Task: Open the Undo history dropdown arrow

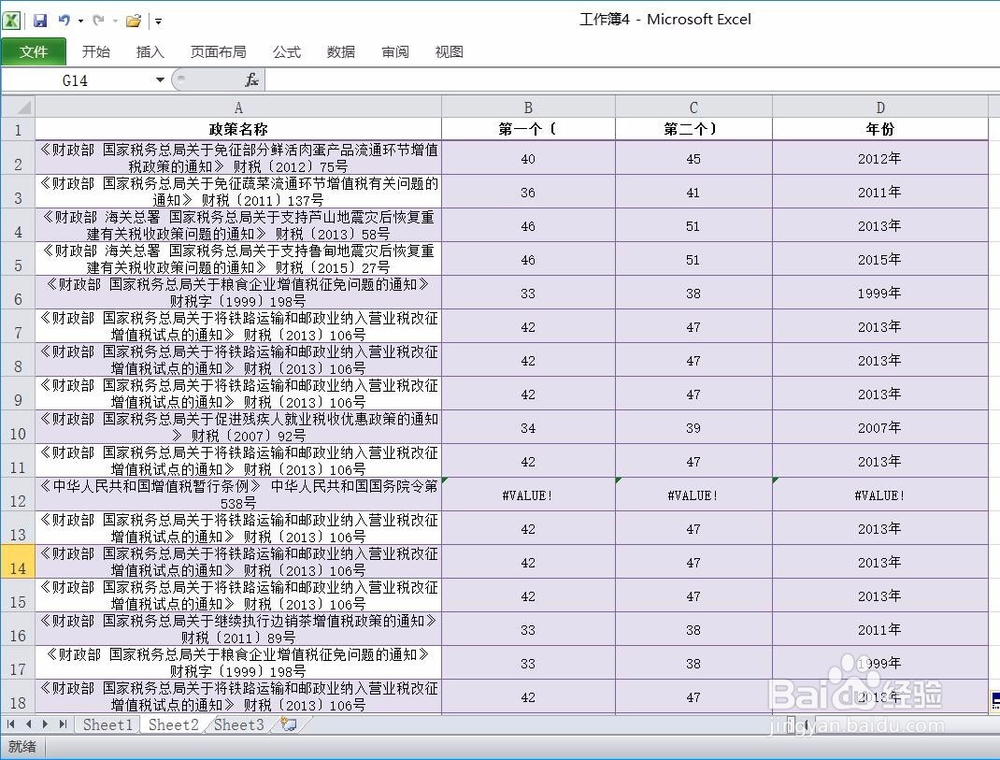Action: click(x=81, y=21)
